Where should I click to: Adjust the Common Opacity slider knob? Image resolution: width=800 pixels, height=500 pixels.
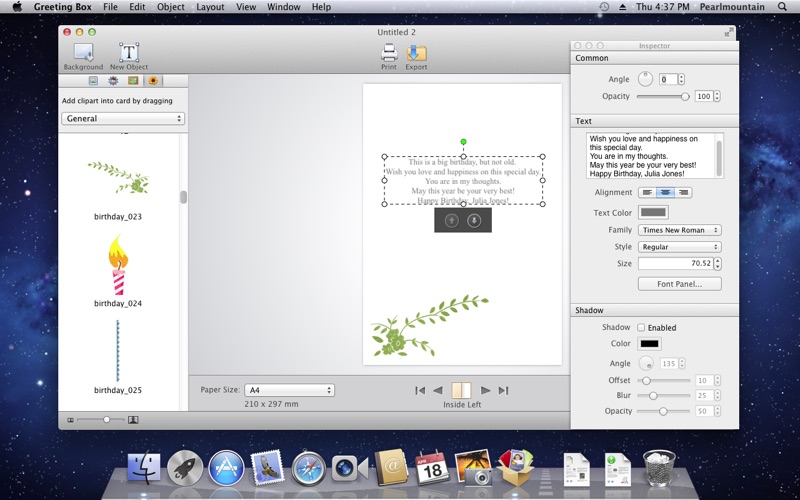pos(685,96)
